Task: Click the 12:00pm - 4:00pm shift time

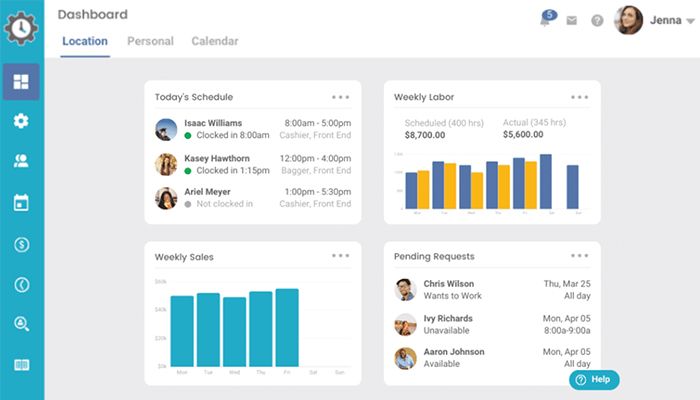Action: tap(315, 158)
